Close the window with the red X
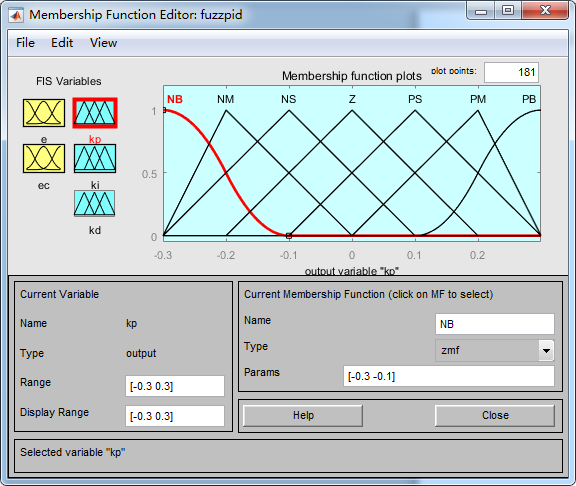Viewport: 576px width, 486px height. 545,10
